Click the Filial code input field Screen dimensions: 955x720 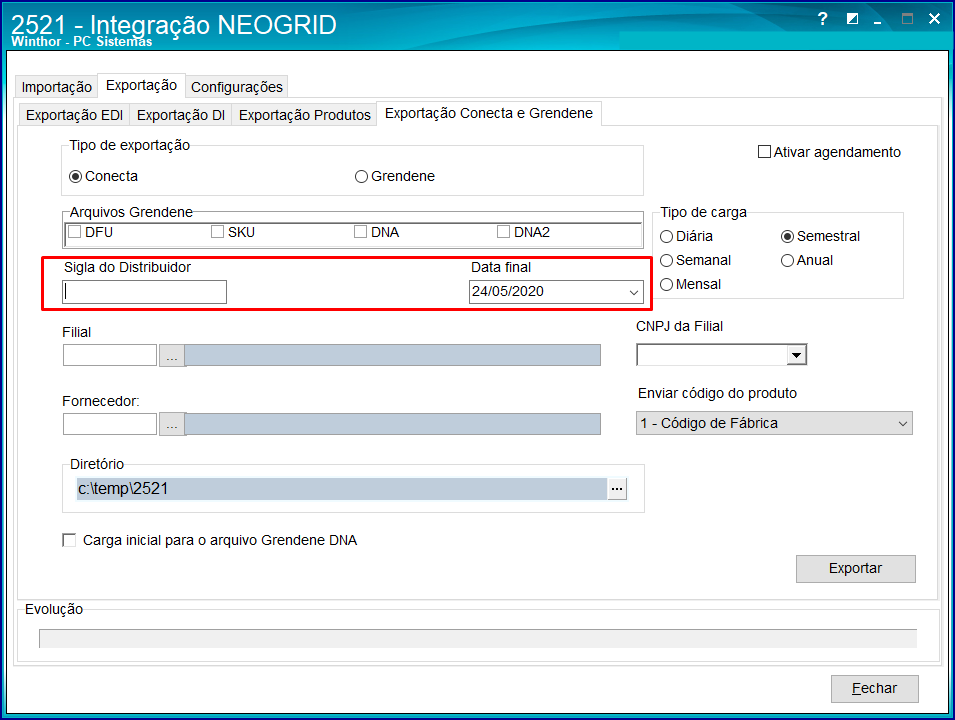[110, 355]
